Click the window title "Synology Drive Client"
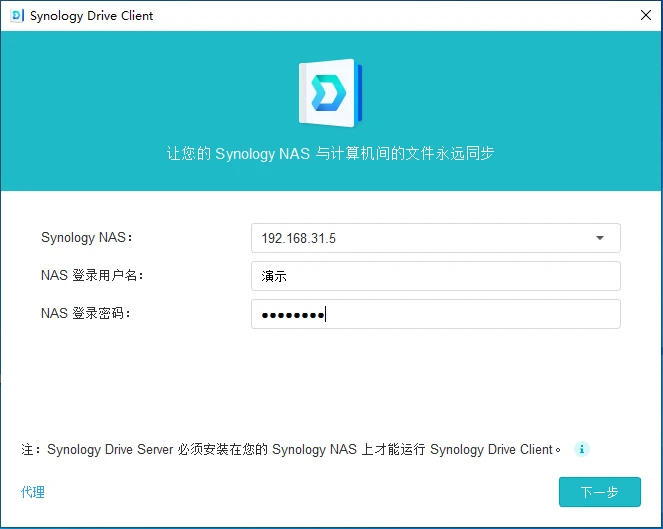This screenshot has height=529, width=663. click(91, 16)
